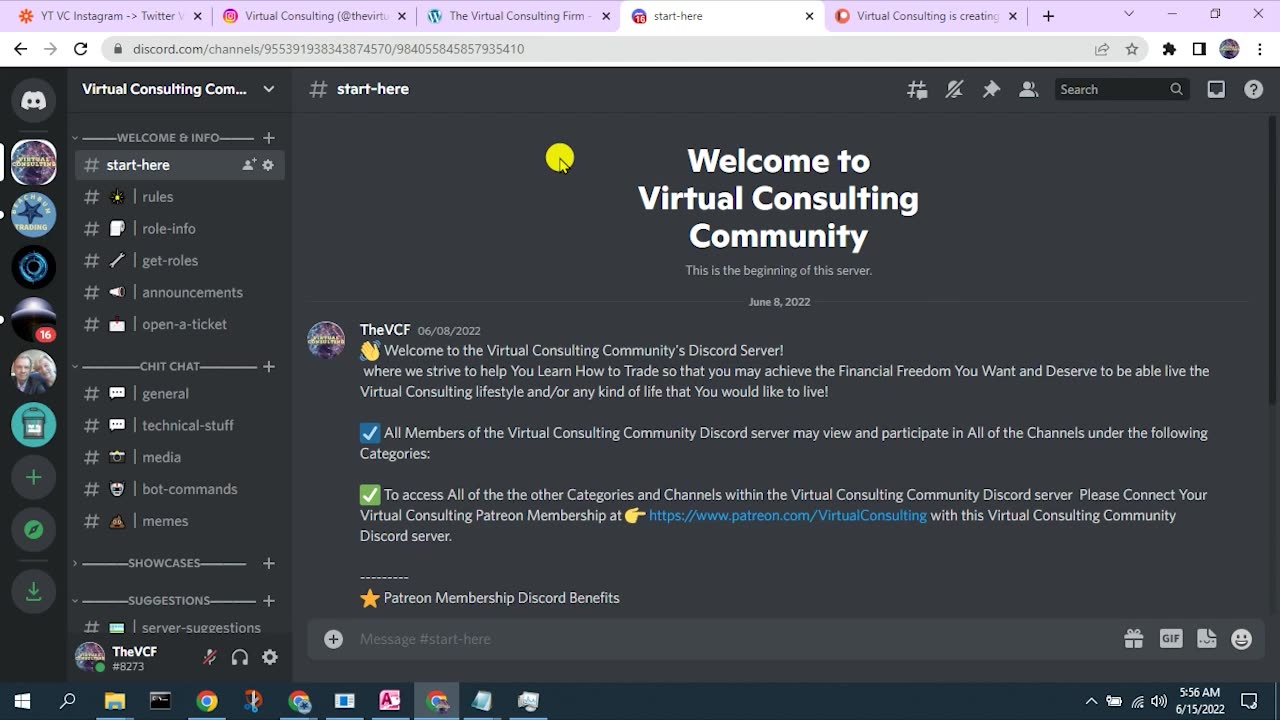Toggle Member List icon
Image resolution: width=1280 pixels, height=720 pixels.
1028,89
